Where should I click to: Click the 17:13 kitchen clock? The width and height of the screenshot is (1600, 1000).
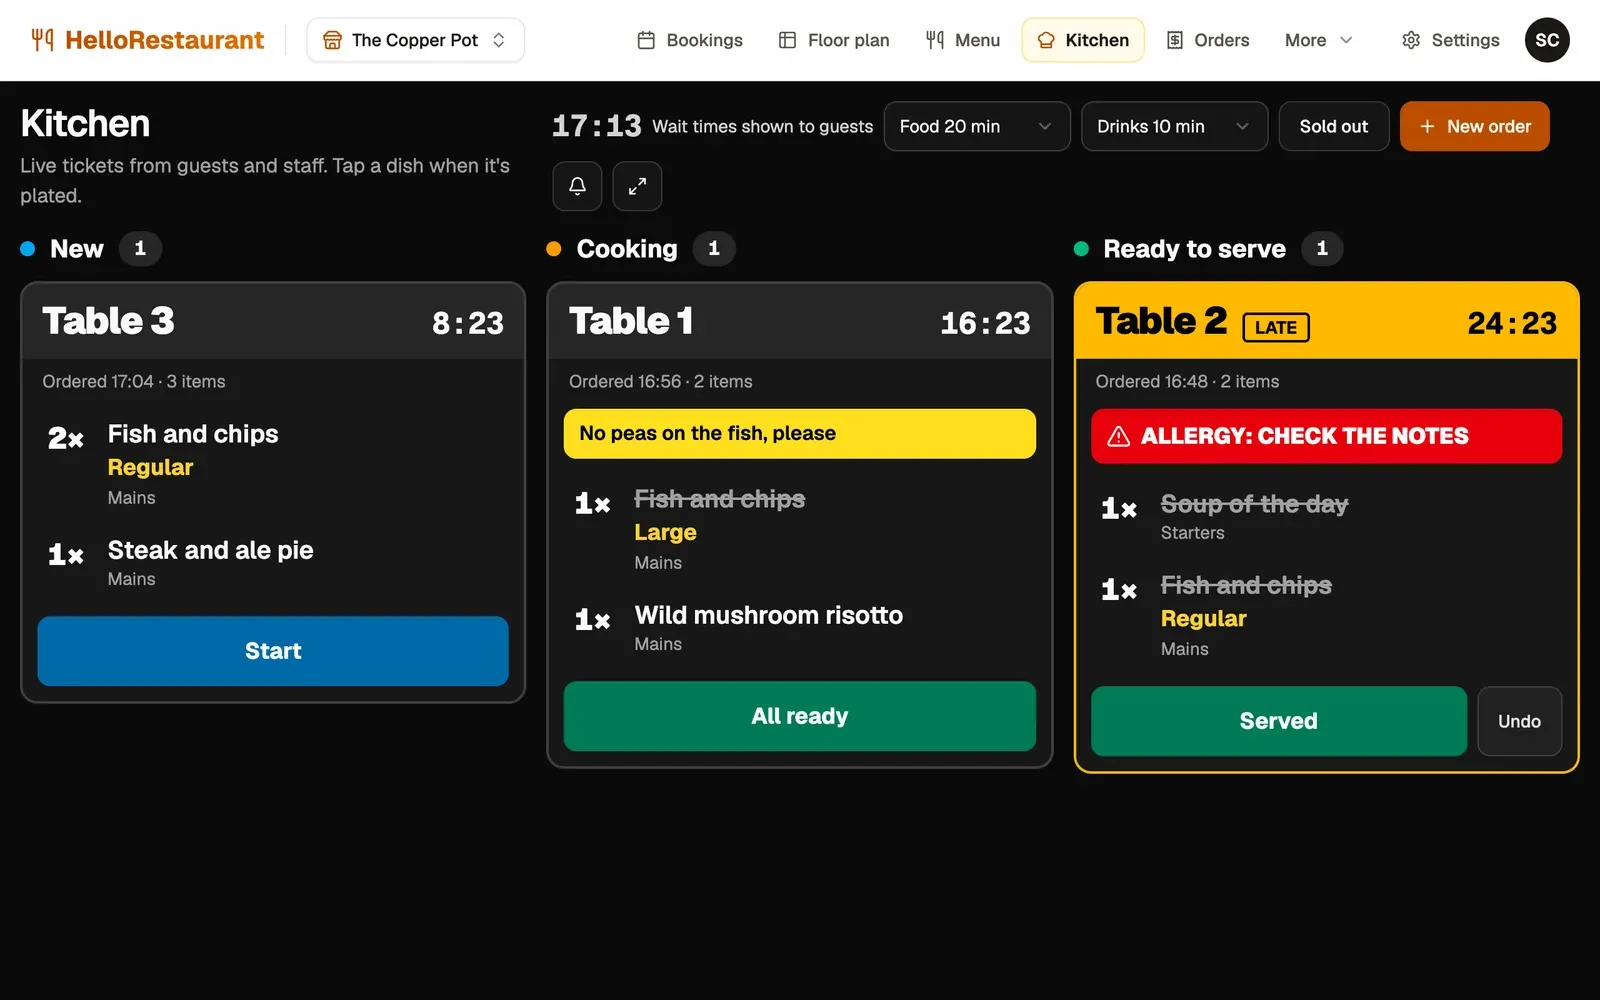point(597,126)
